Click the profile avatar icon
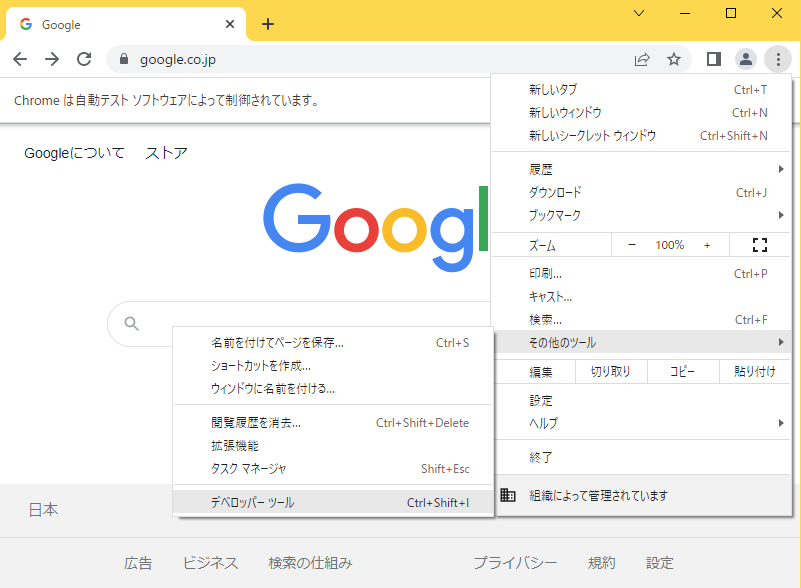Screen dimensions: 801x588 pos(745,59)
